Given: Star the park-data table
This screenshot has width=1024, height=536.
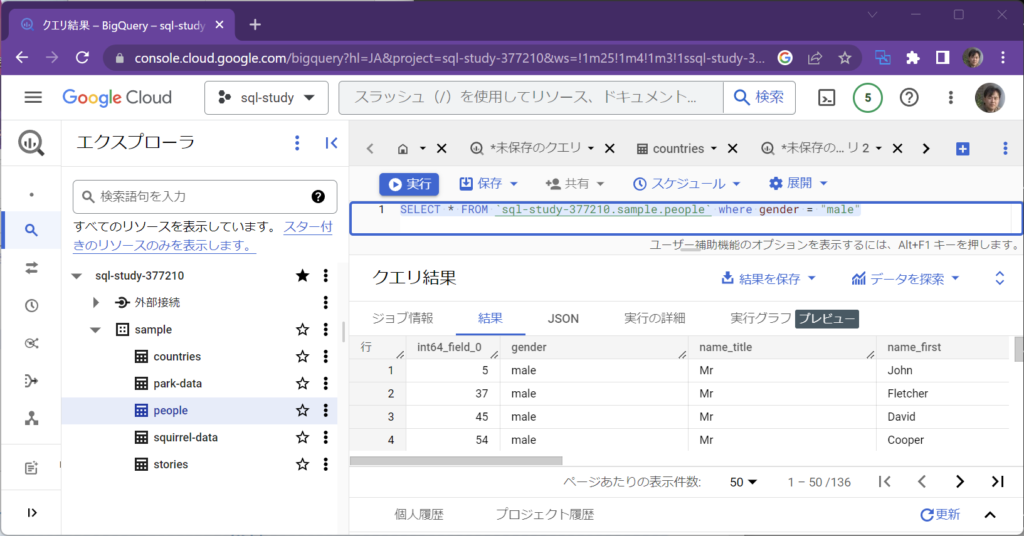Looking at the screenshot, I should click(302, 383).
